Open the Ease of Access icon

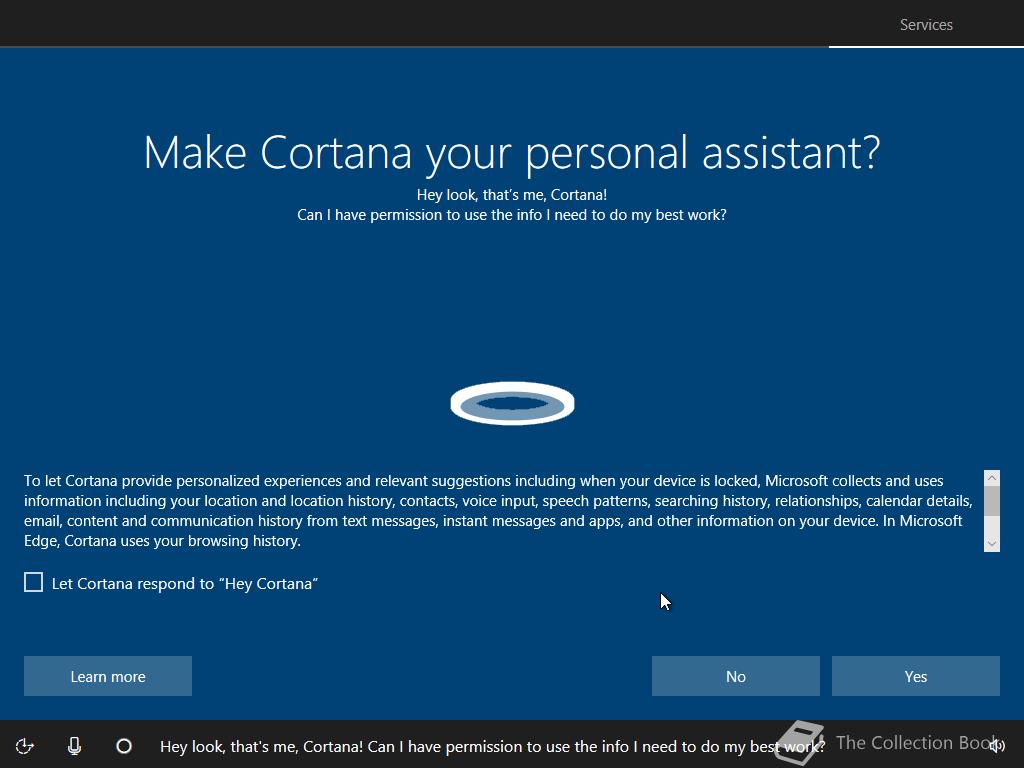coord(25,746)
